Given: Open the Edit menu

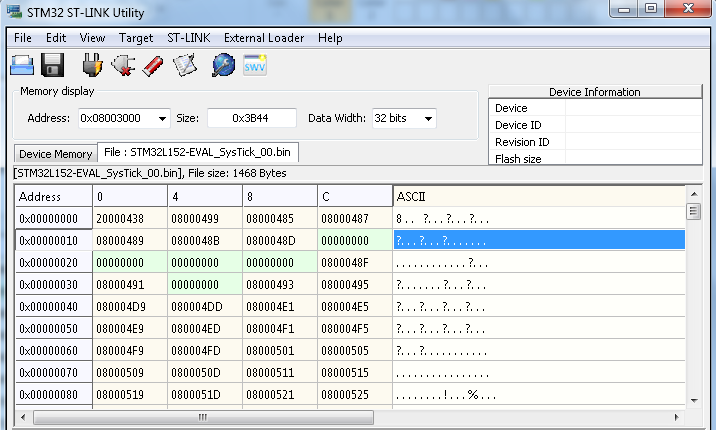Looking at the screenshot, I should [56, 38].
